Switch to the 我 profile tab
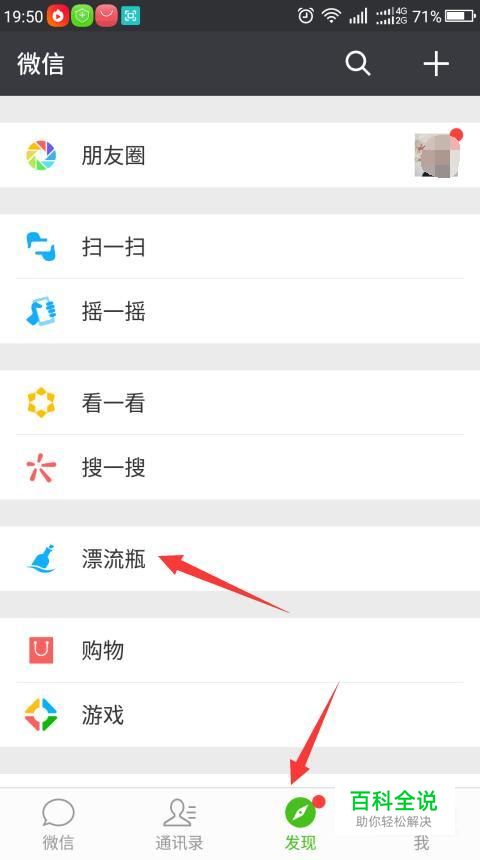 421,842
